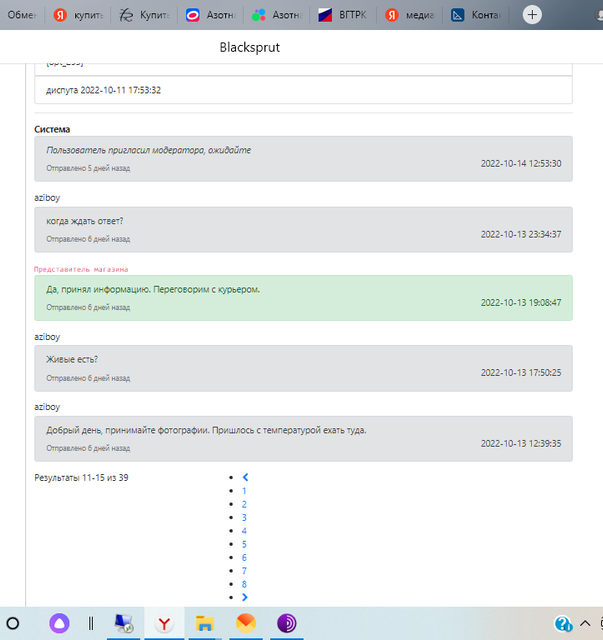This screenshot has width=603, height=640.
Task: Click timestamp 2022-10-13 23:34:37
Action: (x=521, y=234)
